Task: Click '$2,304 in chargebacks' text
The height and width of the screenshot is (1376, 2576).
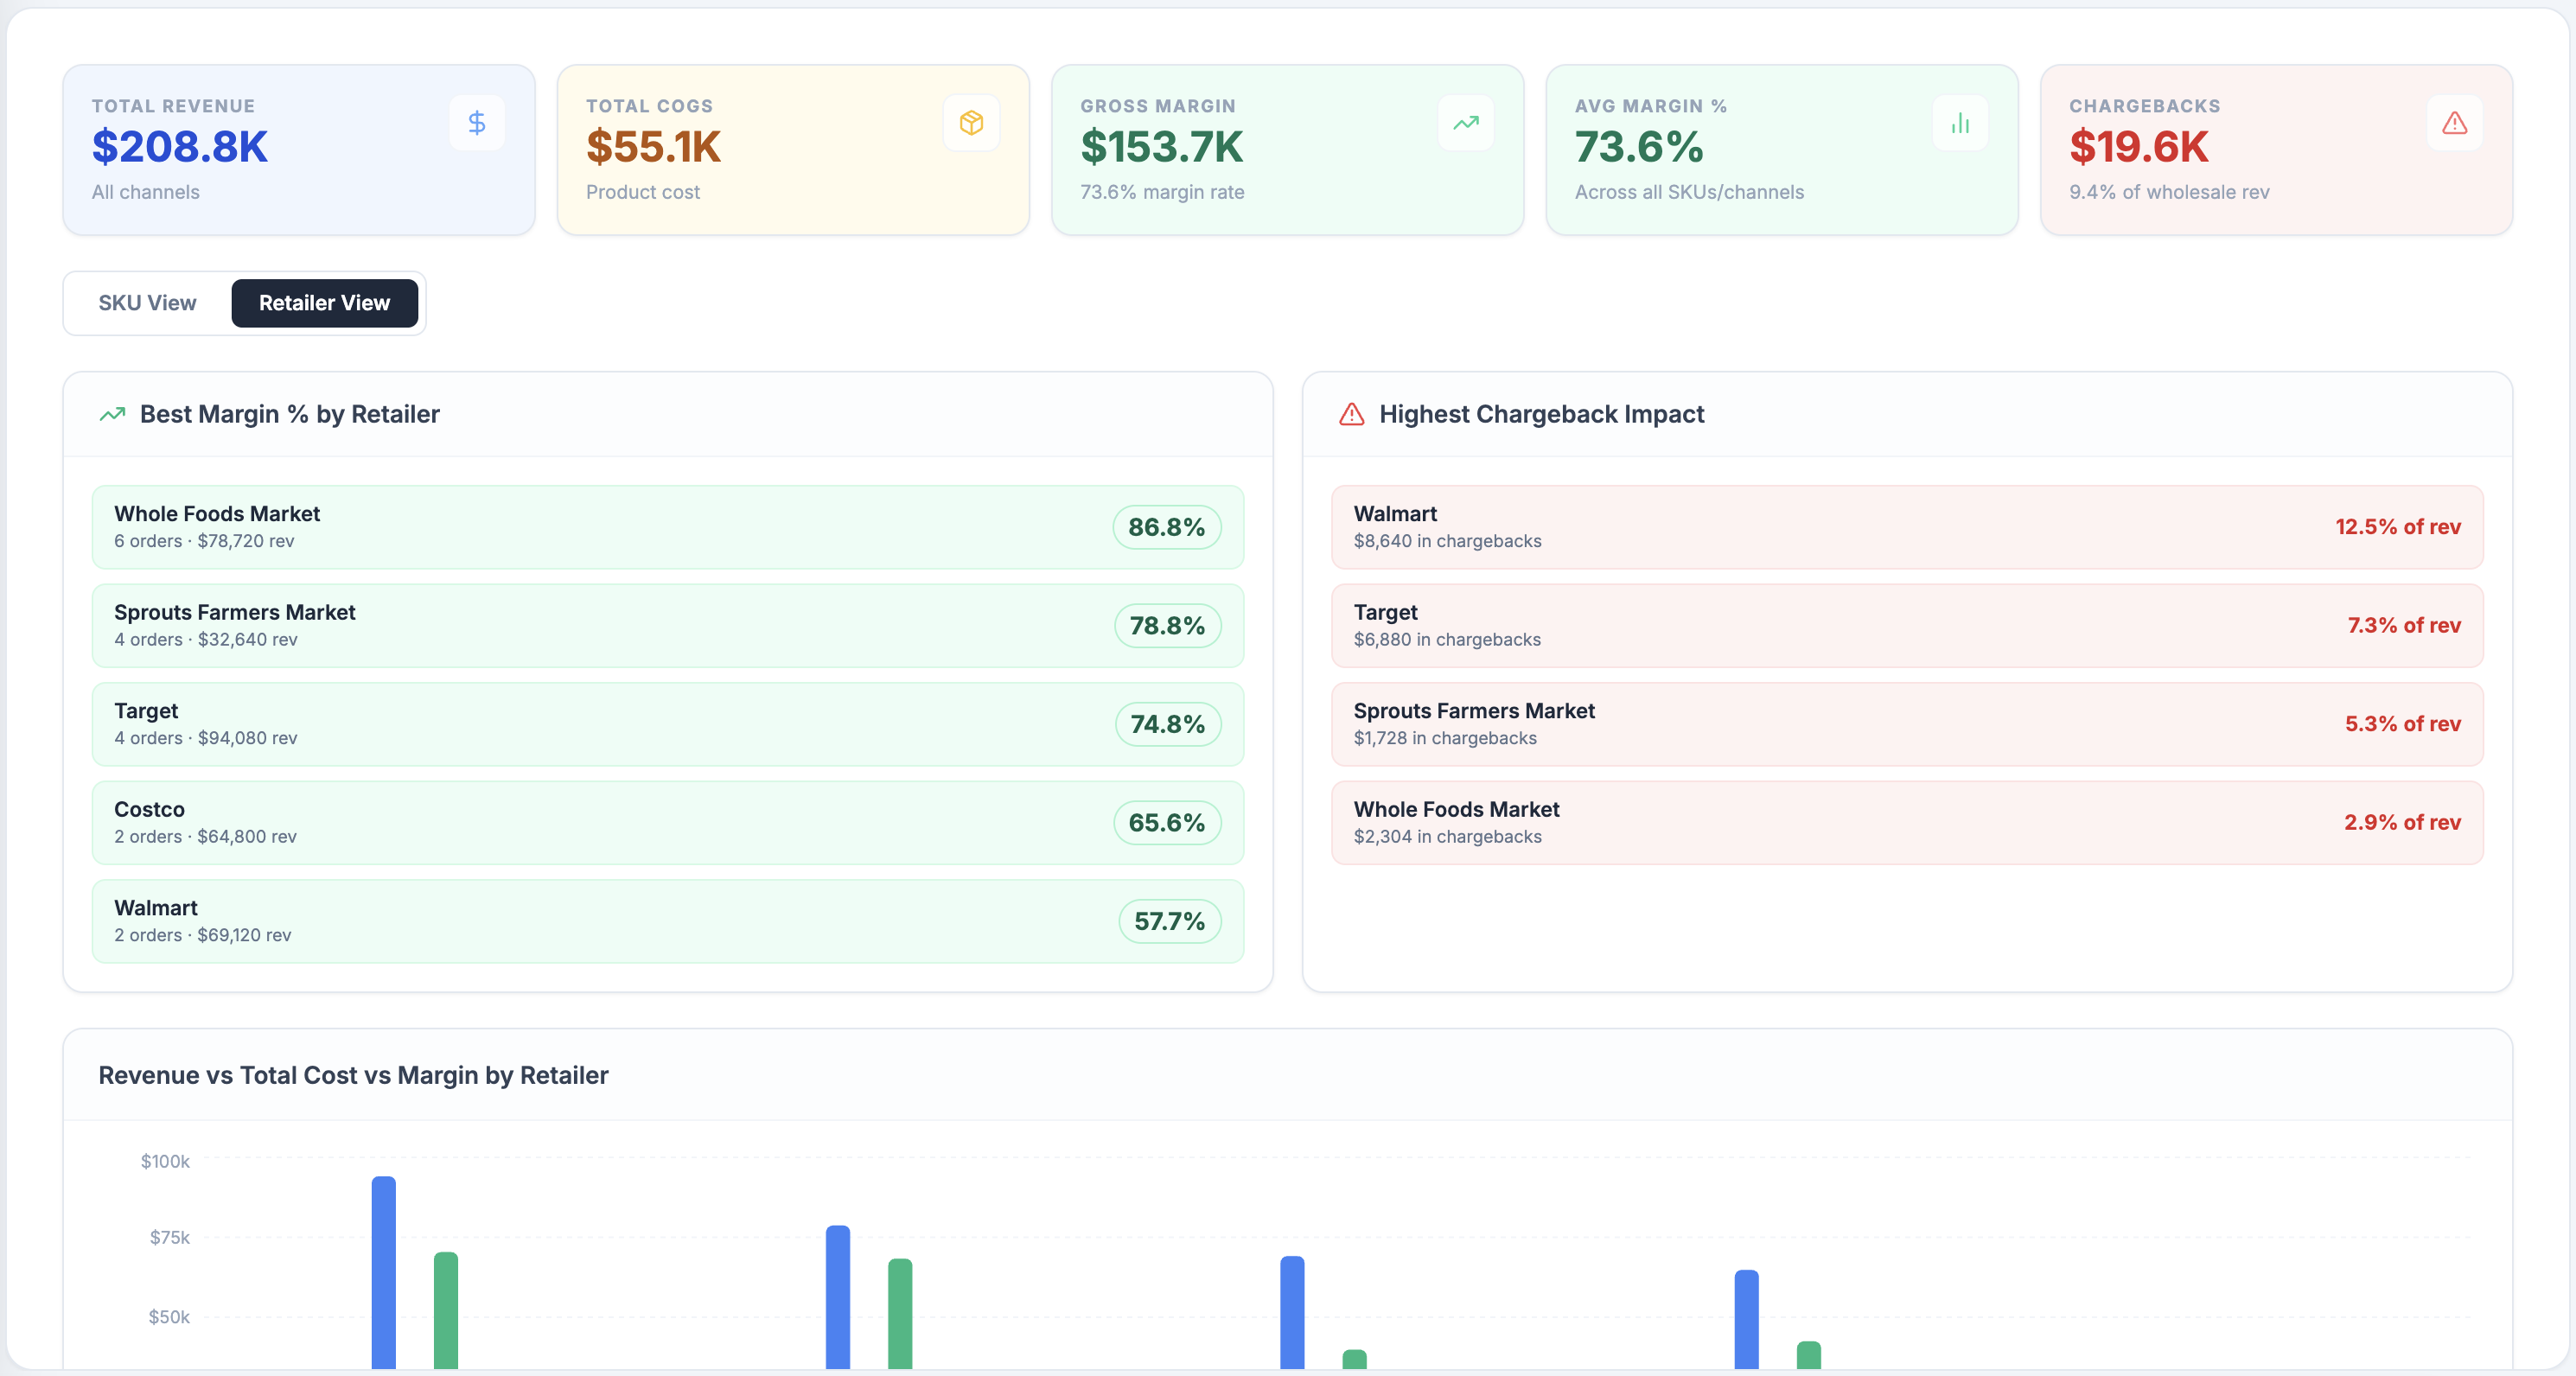Action: click(1447, 837)
